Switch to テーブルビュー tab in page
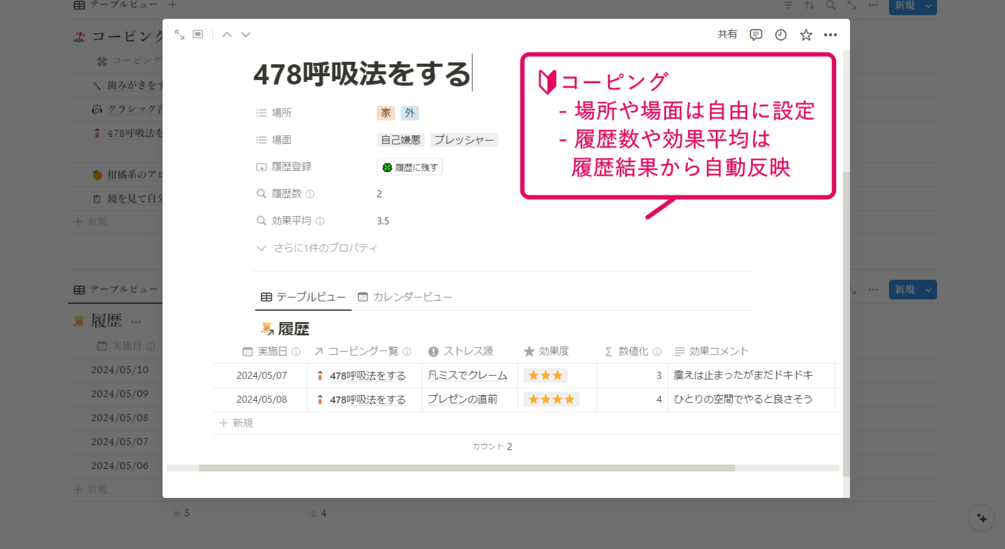Screen dimensions: 1005x549 303,297
